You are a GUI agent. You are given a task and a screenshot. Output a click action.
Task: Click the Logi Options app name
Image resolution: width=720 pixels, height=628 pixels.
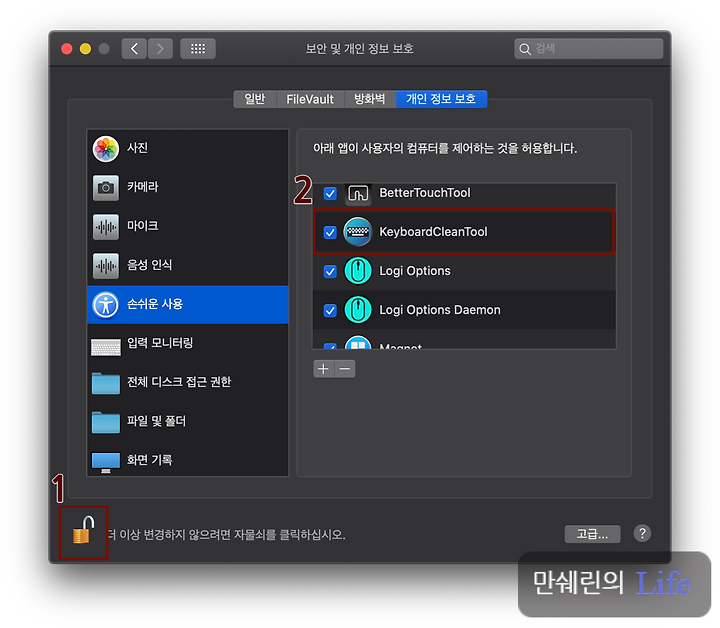[415, 271]
